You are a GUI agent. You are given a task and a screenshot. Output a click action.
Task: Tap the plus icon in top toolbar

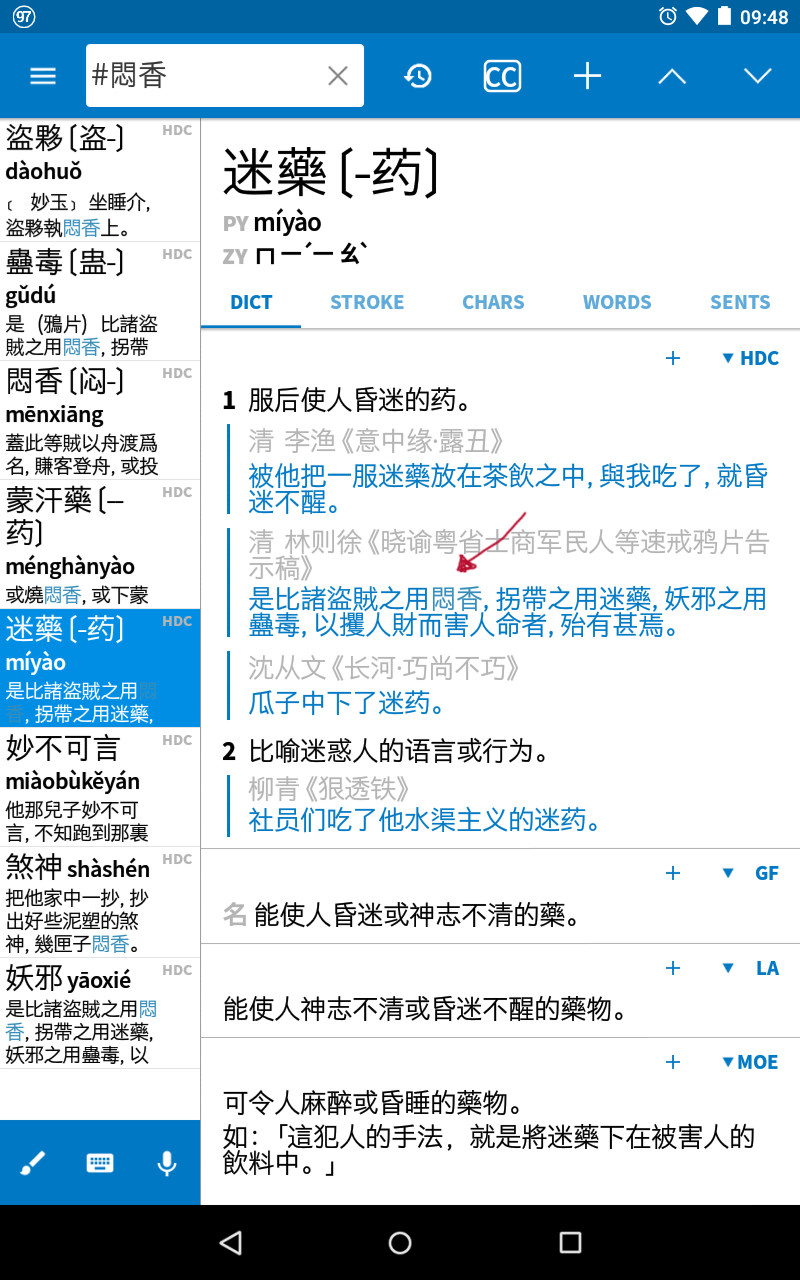[x=587, y=76]
